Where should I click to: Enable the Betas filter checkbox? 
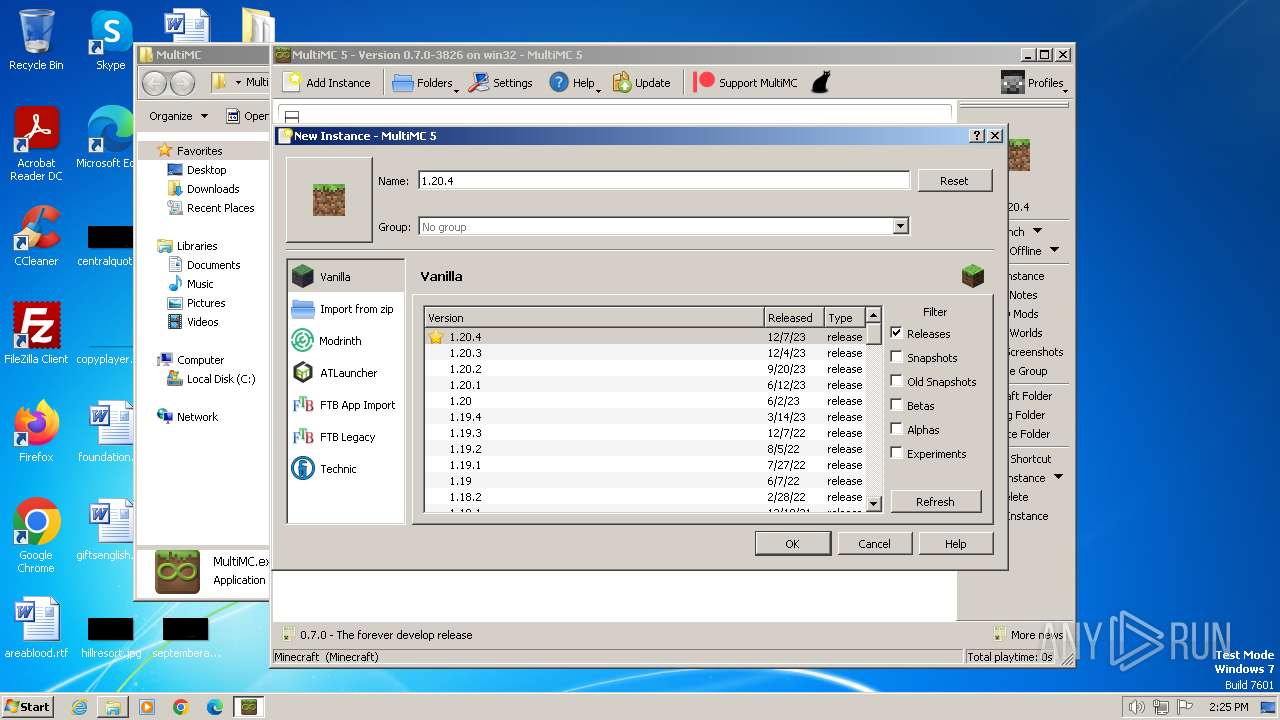(x=896, y=405)
